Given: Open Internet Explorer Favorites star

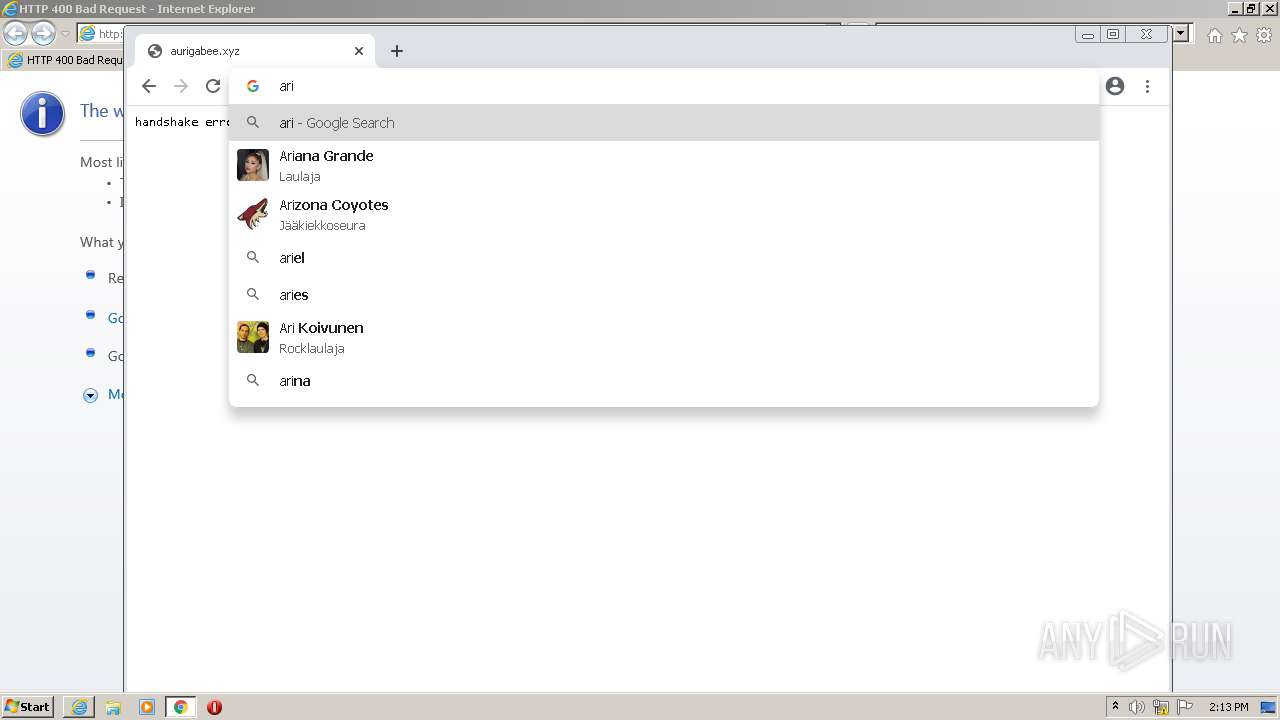Looking at the screenshot, I should coord(1239,35).
